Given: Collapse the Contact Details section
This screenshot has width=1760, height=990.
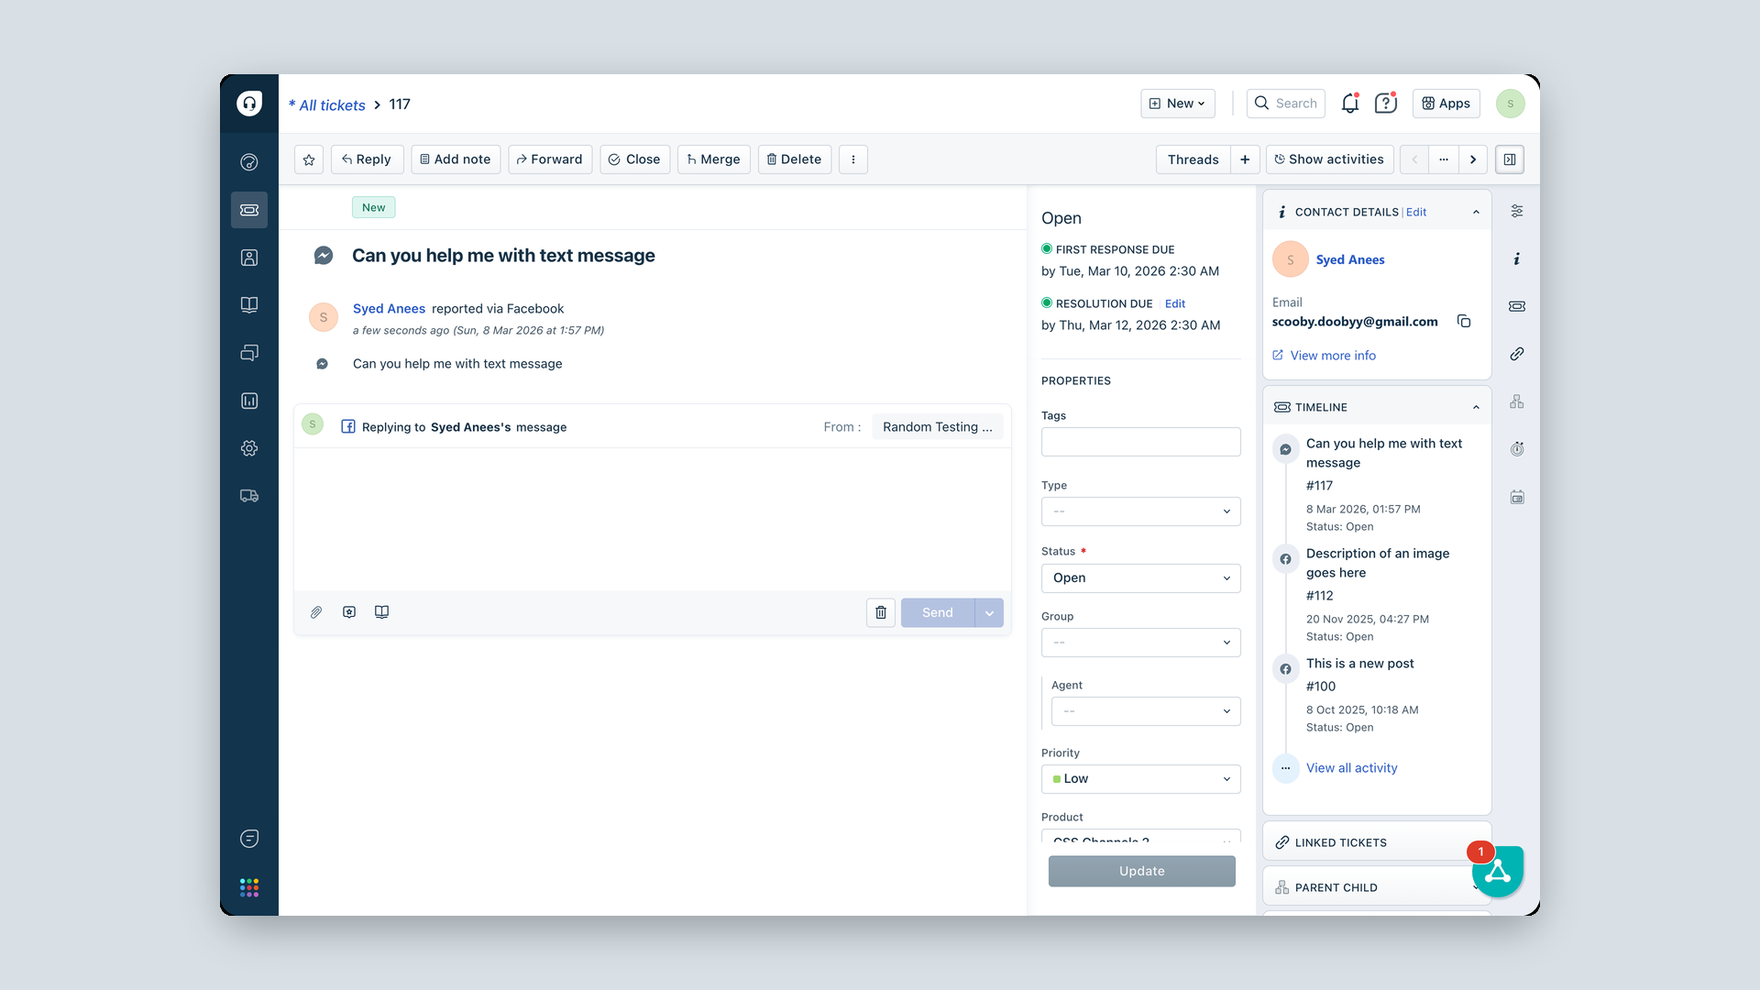Looking at the screenshot, I should 1476,212.
